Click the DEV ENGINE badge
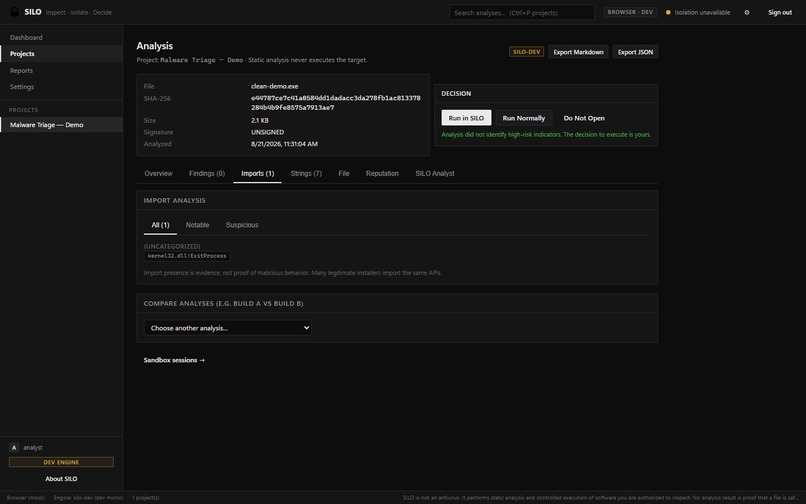This screenshot has height=504, width=806. 61,462
